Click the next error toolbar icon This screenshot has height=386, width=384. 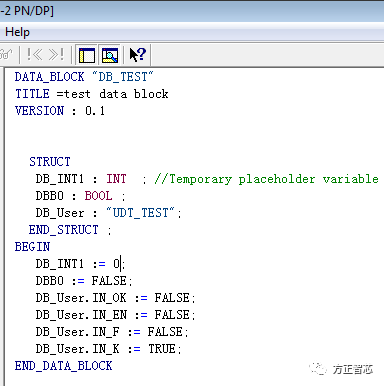56,55
